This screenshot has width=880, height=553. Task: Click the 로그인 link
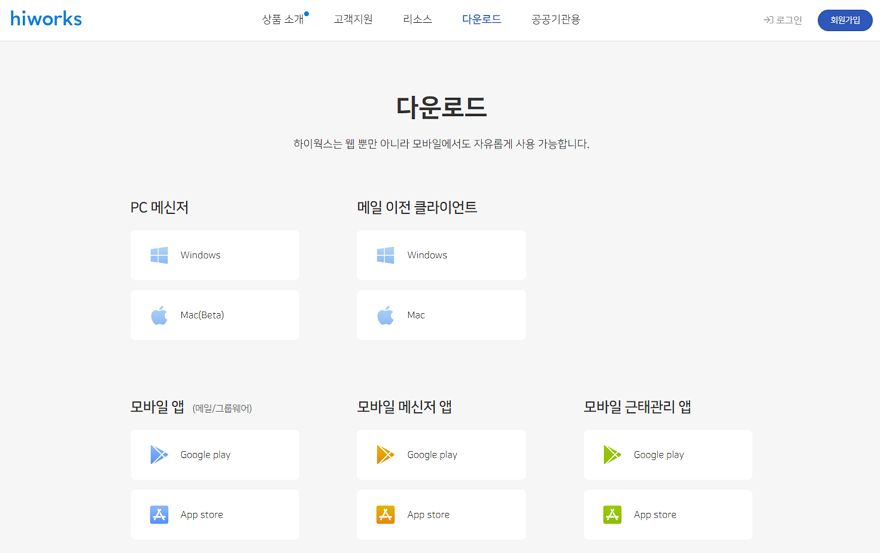789,20
